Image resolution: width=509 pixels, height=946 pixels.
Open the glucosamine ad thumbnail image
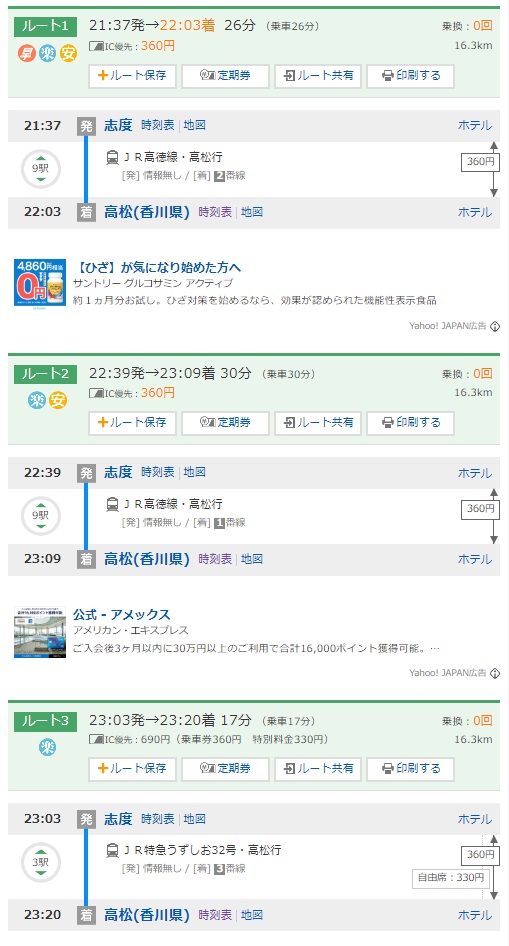(x=40, y=282)
